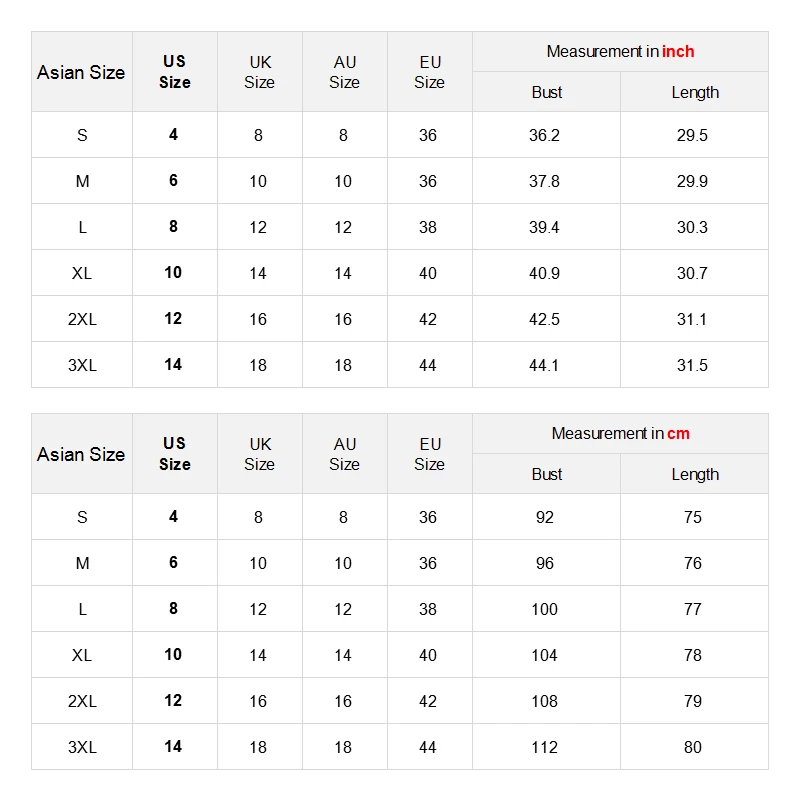Click the 37.8 bust measurement
800x800 pixels.
544,181
